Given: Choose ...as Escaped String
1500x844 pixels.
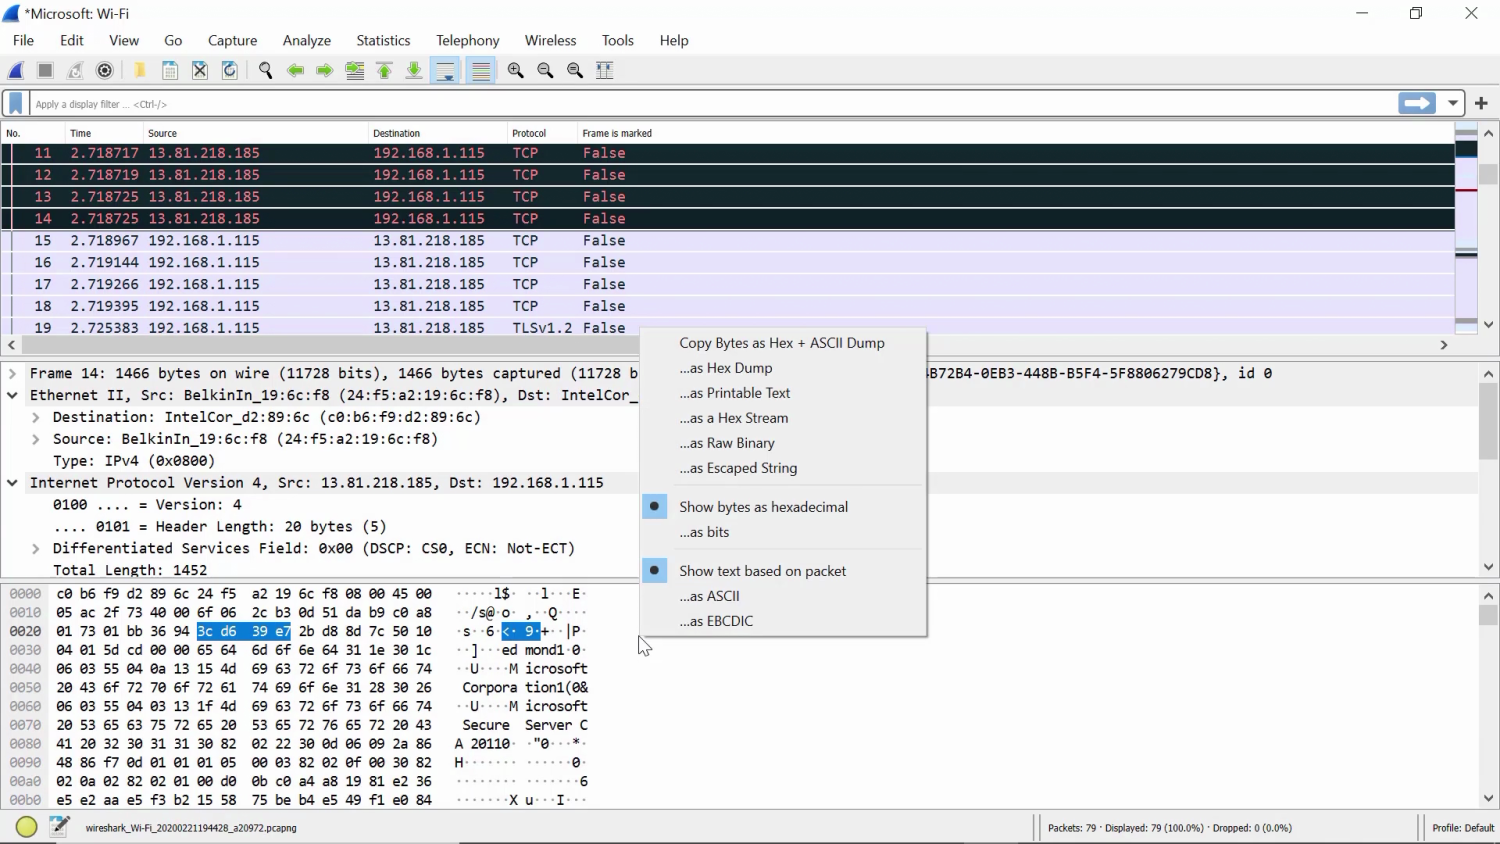Looking at the screenshot, I should point(782,468).
